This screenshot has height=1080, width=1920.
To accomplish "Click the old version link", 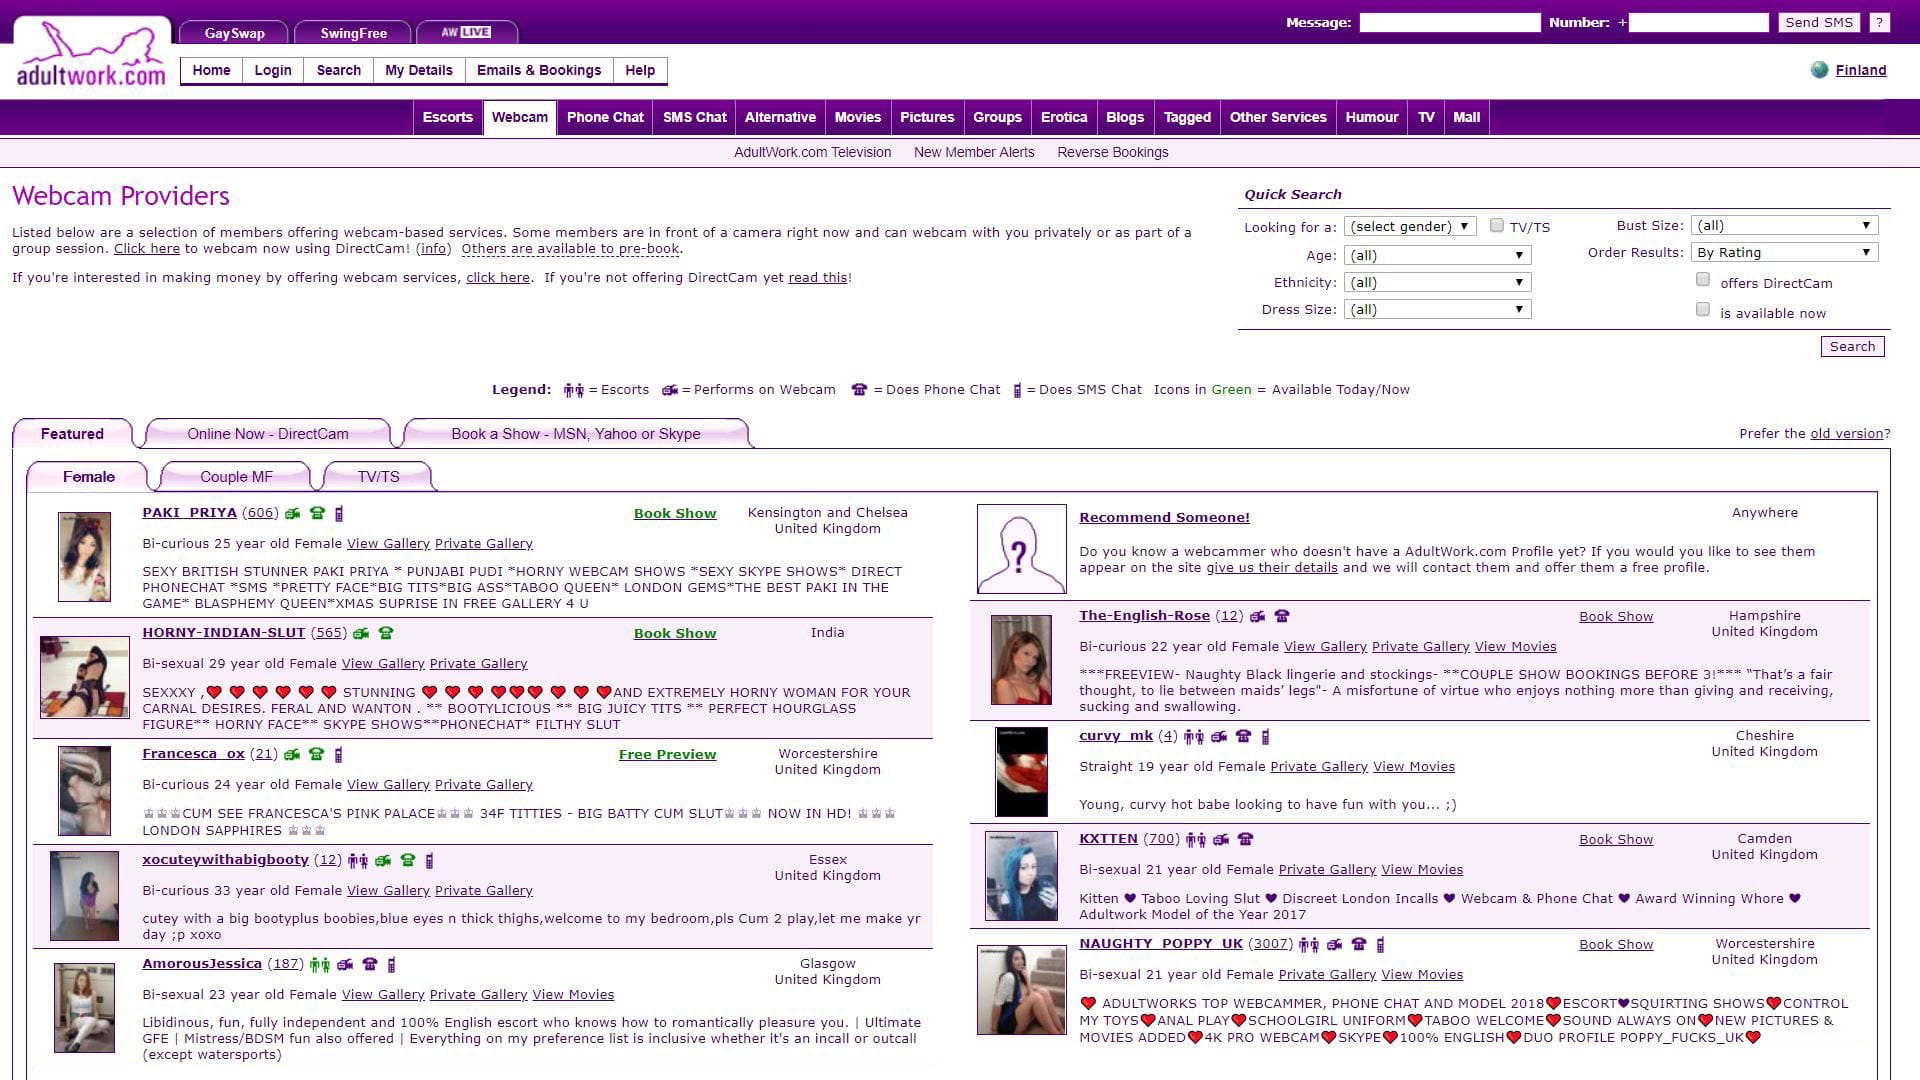I will [x=1846, y=434].
